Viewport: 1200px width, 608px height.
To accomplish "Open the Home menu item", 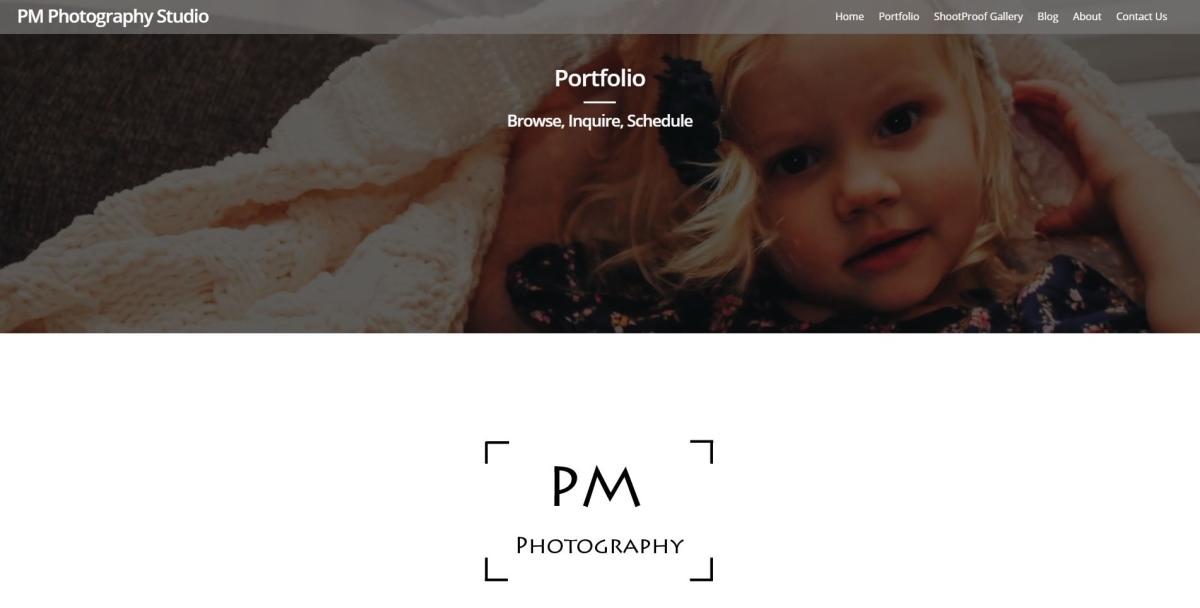I will click(x=849, y=16).
